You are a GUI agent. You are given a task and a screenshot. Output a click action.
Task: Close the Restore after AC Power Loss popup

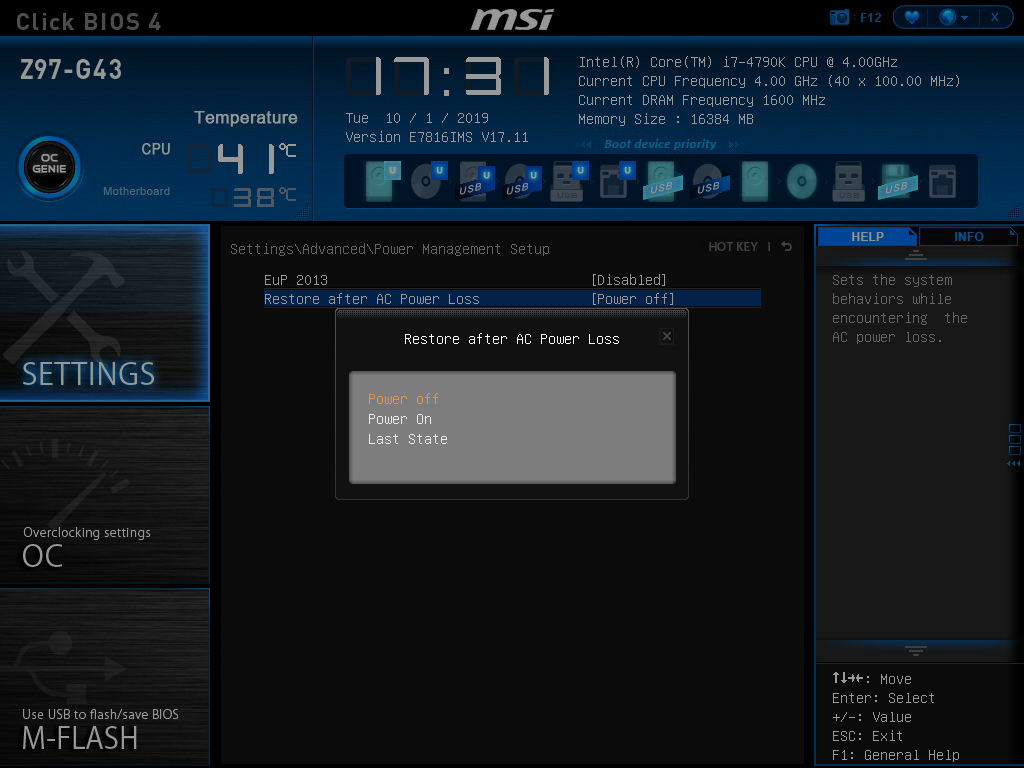(666, 336)
